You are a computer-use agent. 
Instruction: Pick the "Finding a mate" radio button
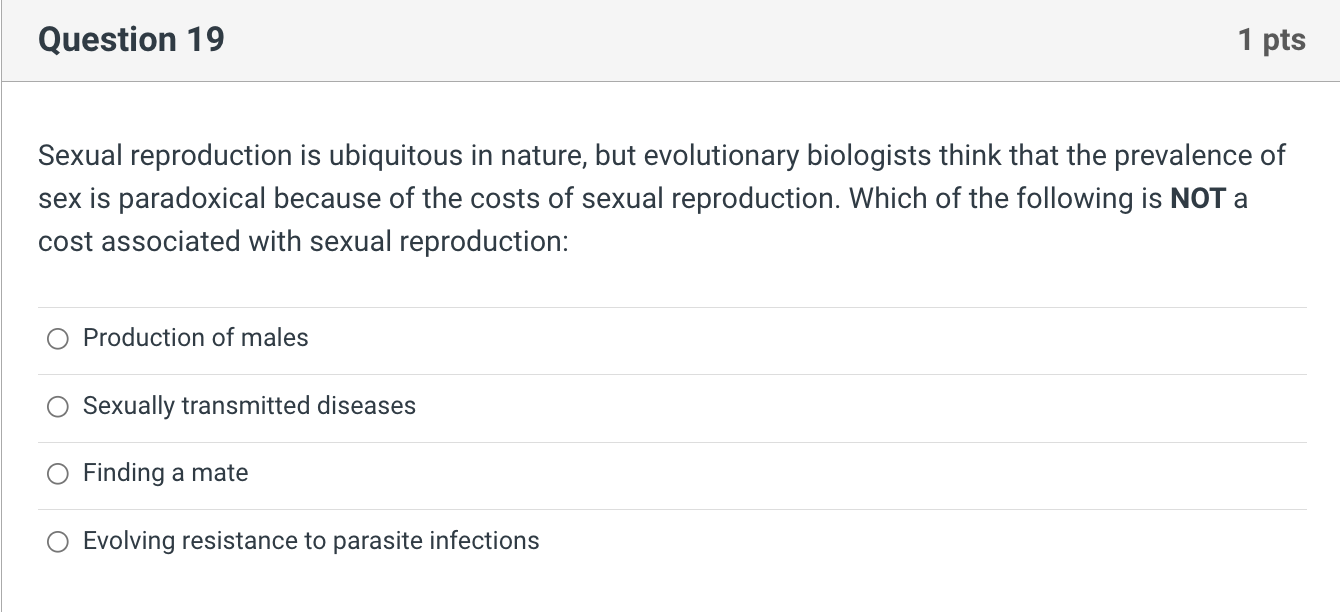[x=59, y=474]
